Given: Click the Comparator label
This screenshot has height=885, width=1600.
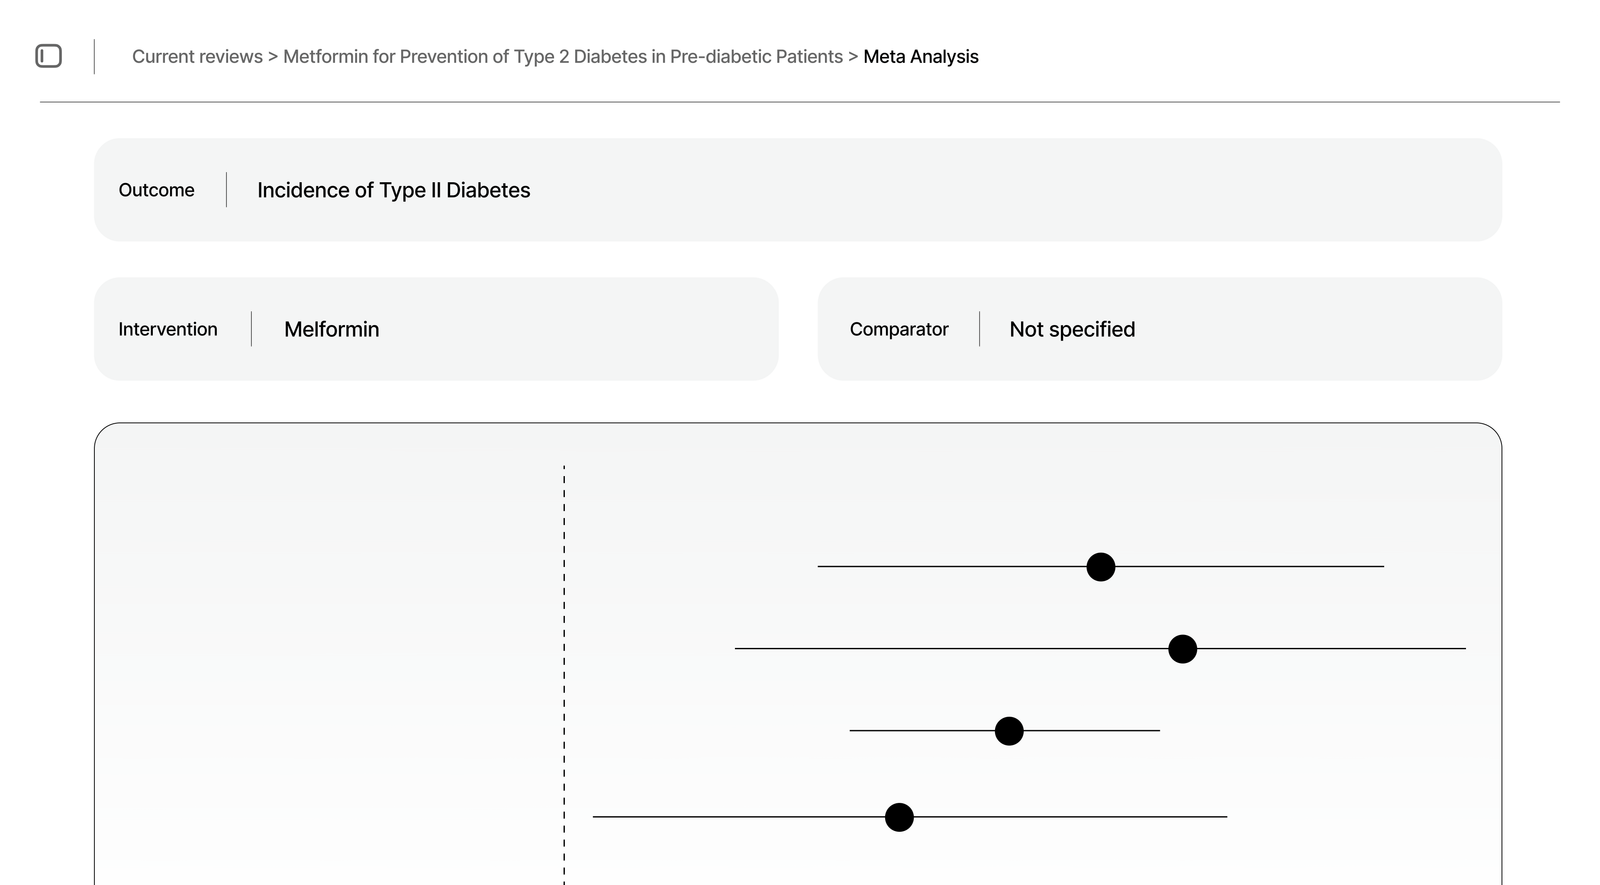Looking at the screenshot, I should point(898,329).
